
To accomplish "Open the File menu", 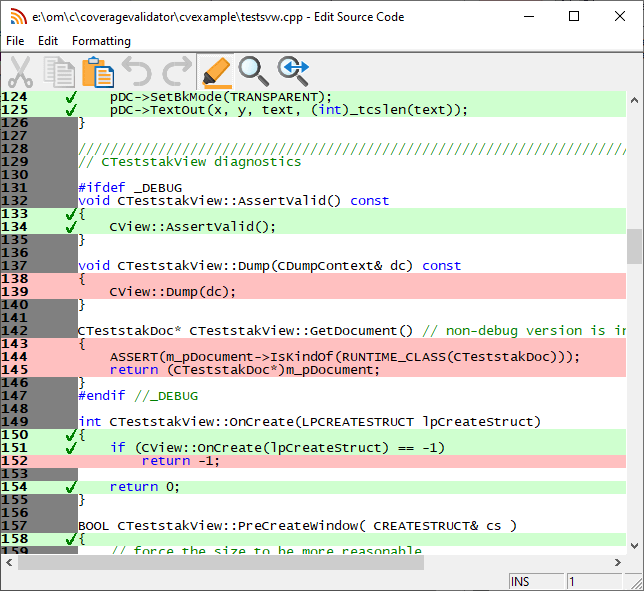I will click(15, 41).
